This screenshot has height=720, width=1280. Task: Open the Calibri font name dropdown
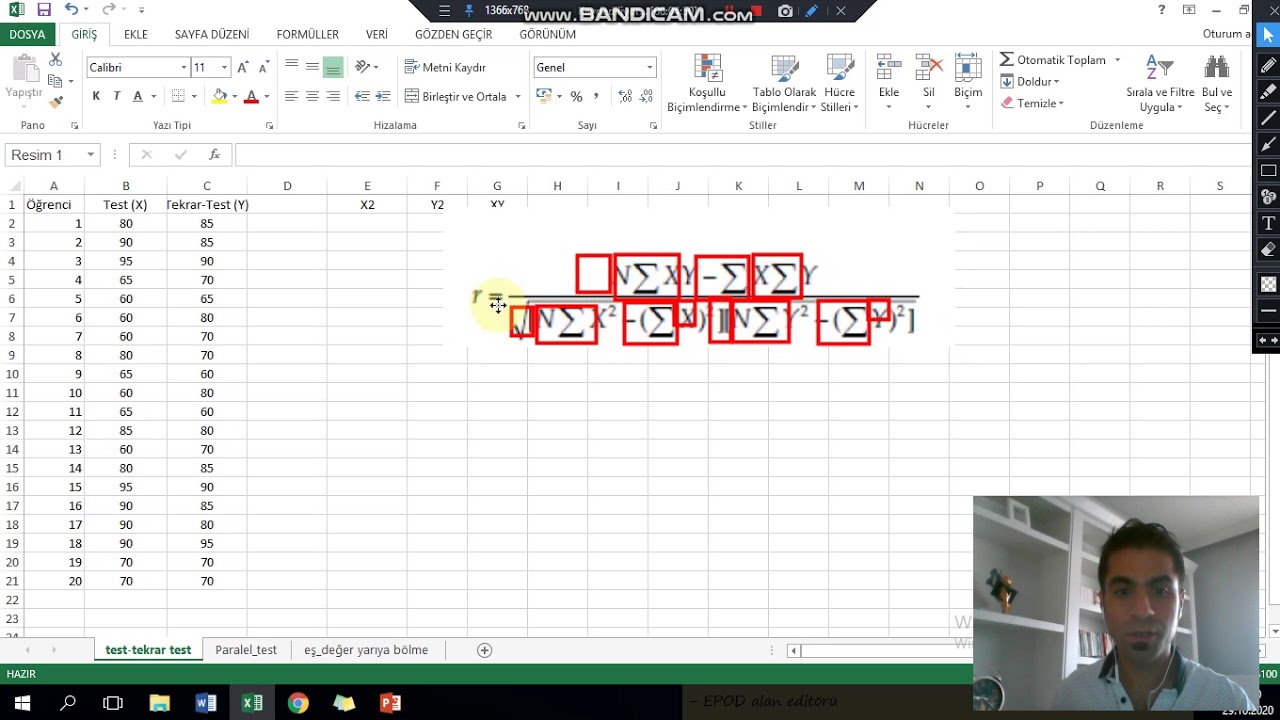coord(184,67)
